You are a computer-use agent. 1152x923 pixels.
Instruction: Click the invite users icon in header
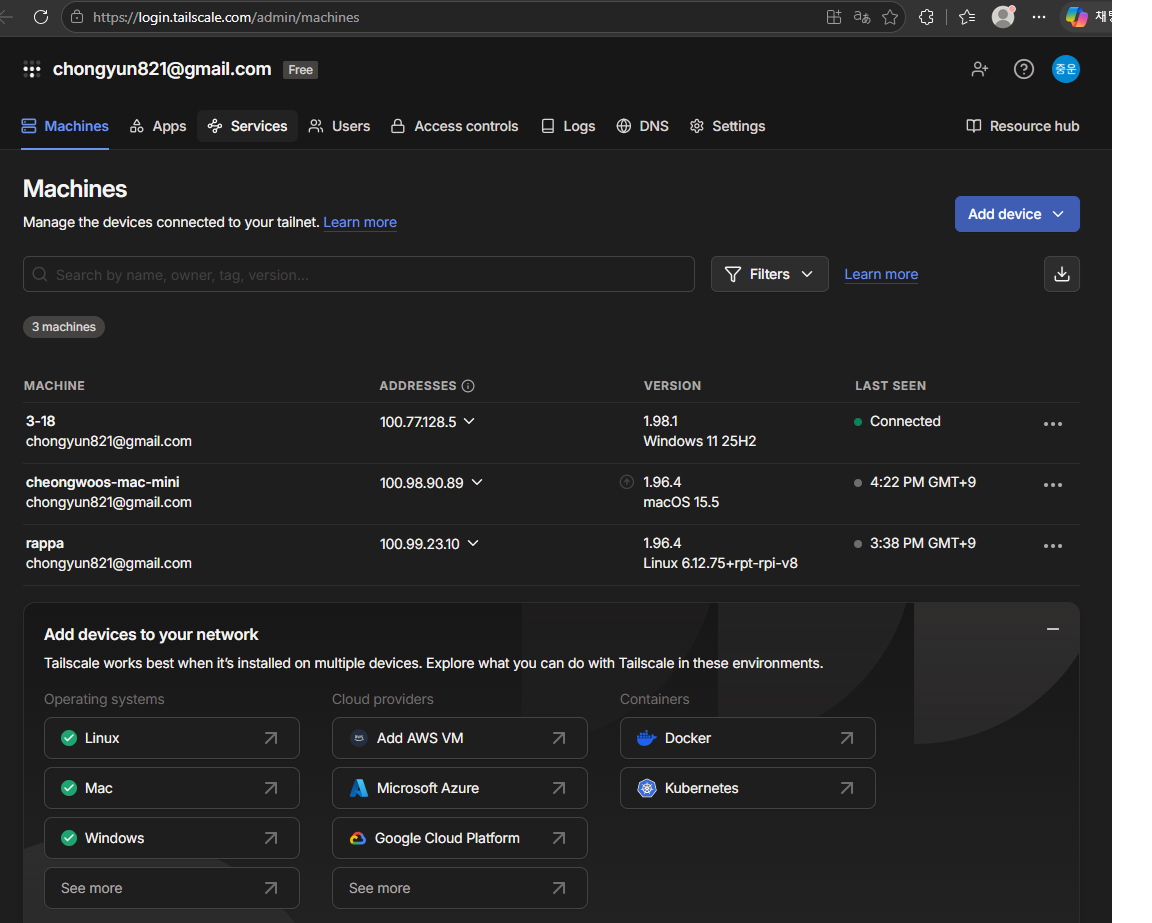(x=979, y=69)
